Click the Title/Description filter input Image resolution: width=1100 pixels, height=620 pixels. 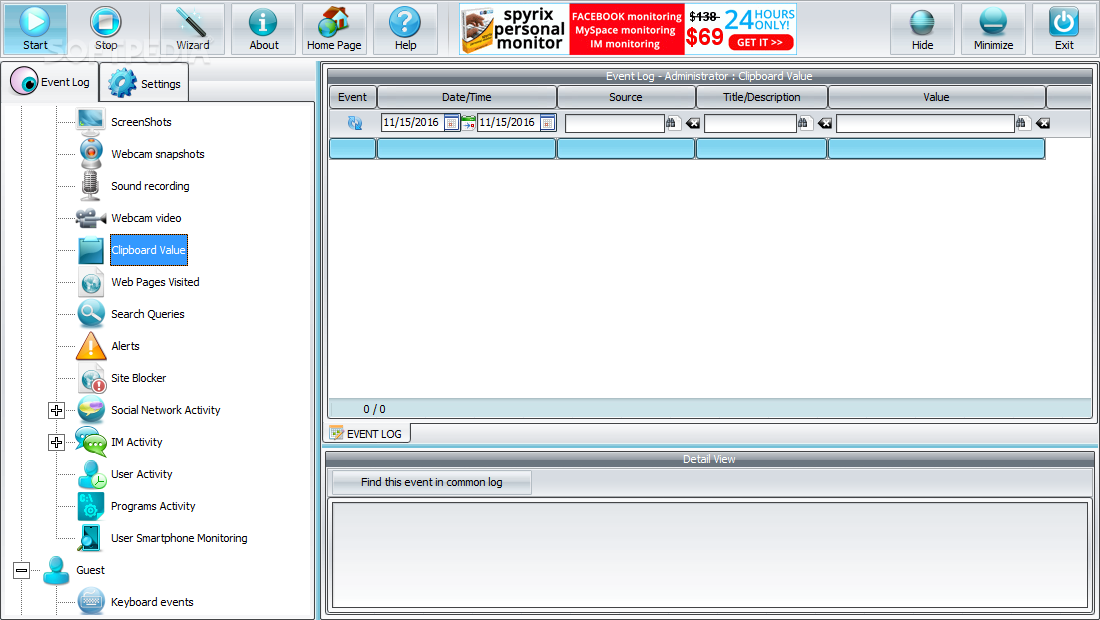[x=750, y=123]
